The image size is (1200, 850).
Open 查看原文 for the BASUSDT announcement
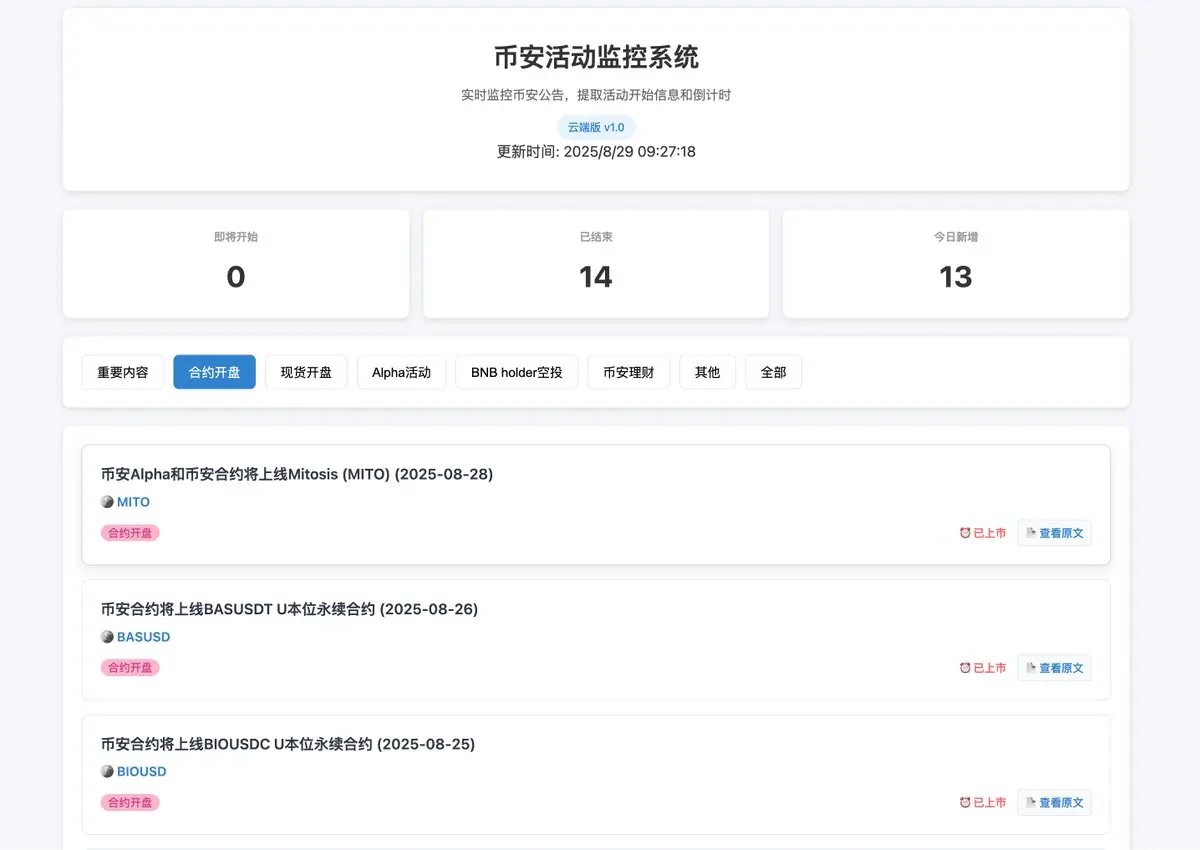[1054, 668]
